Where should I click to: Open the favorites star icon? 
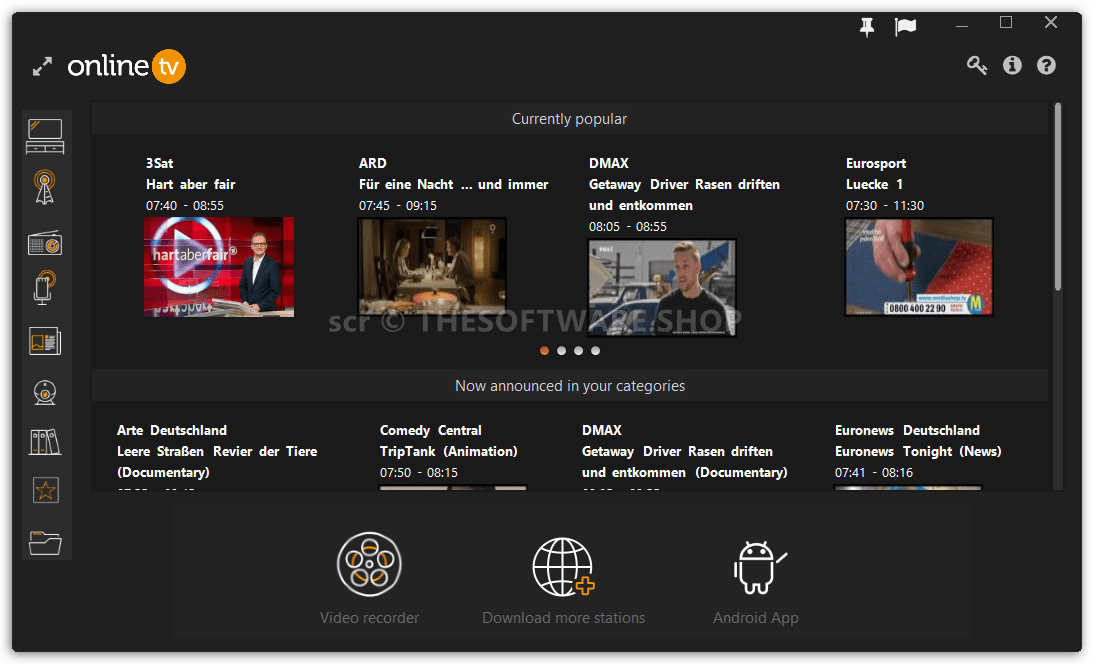[45, 490]
